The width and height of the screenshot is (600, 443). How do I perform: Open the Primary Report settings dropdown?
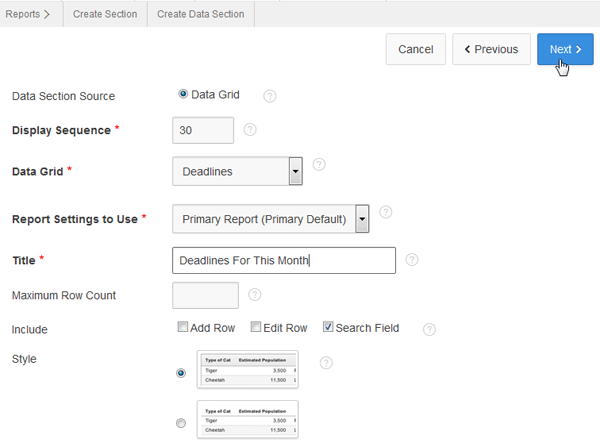pos(362,218)
